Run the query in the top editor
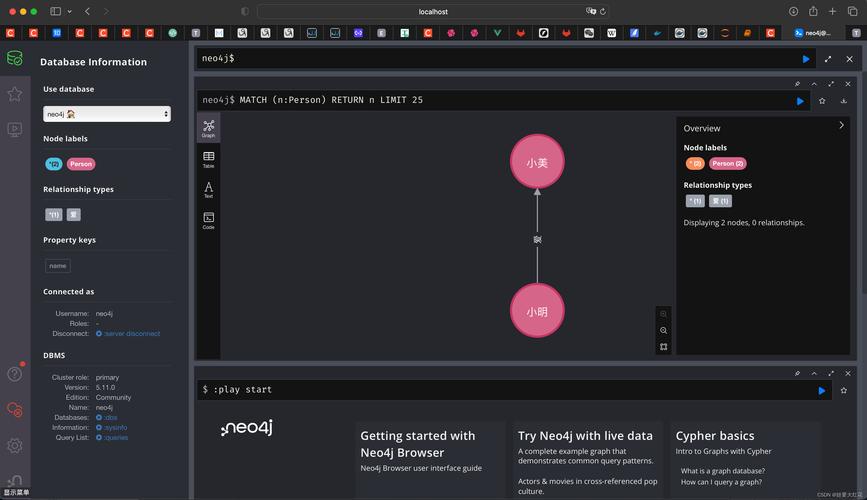This screenshot has width=867, height=500. click(806, 59)
